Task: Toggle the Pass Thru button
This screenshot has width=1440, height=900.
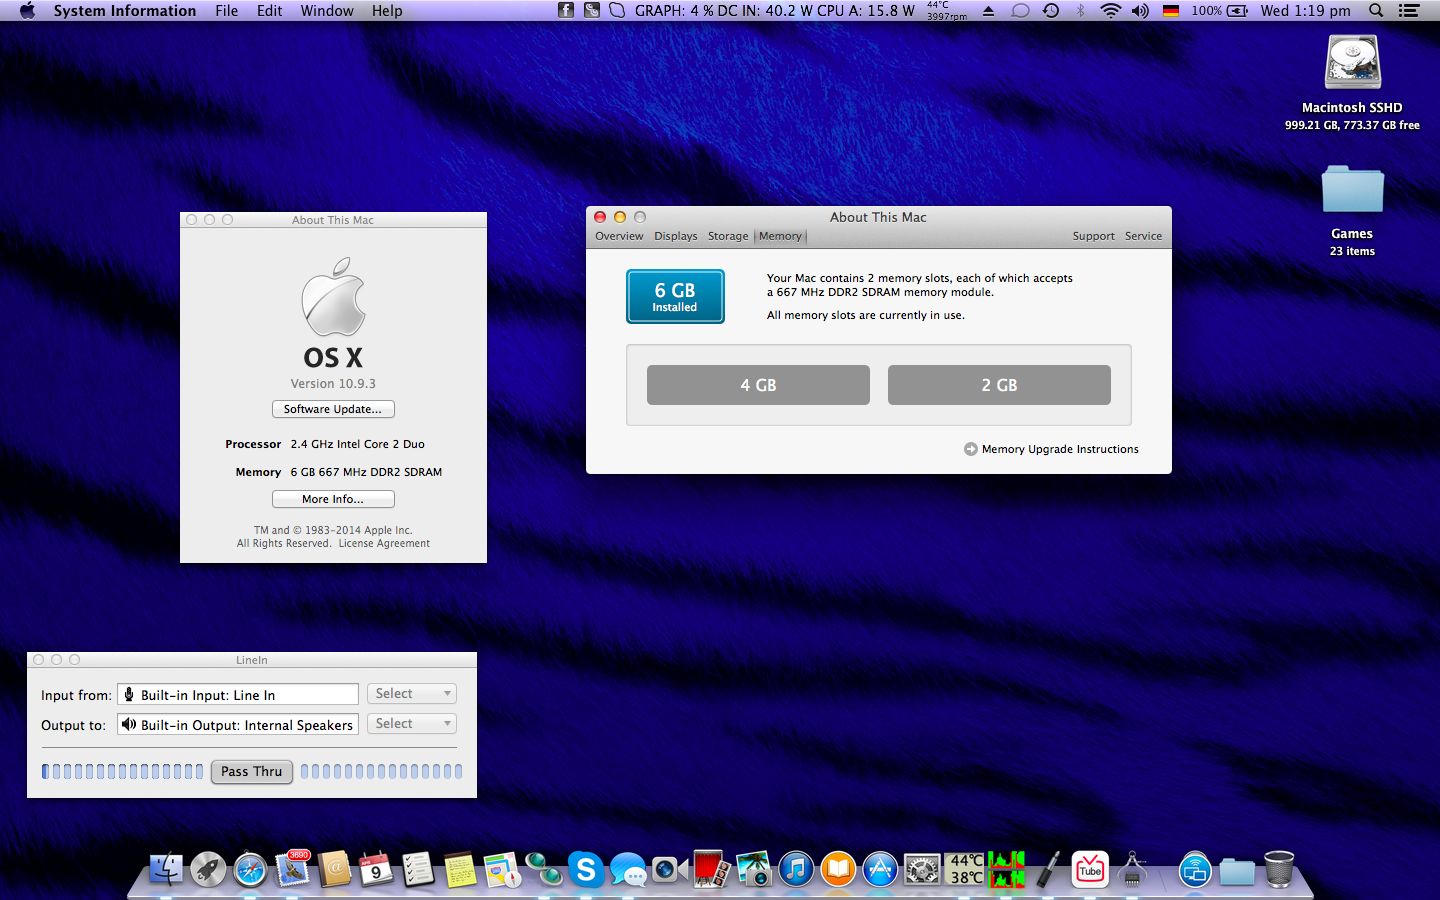Action: click(252, 771)
